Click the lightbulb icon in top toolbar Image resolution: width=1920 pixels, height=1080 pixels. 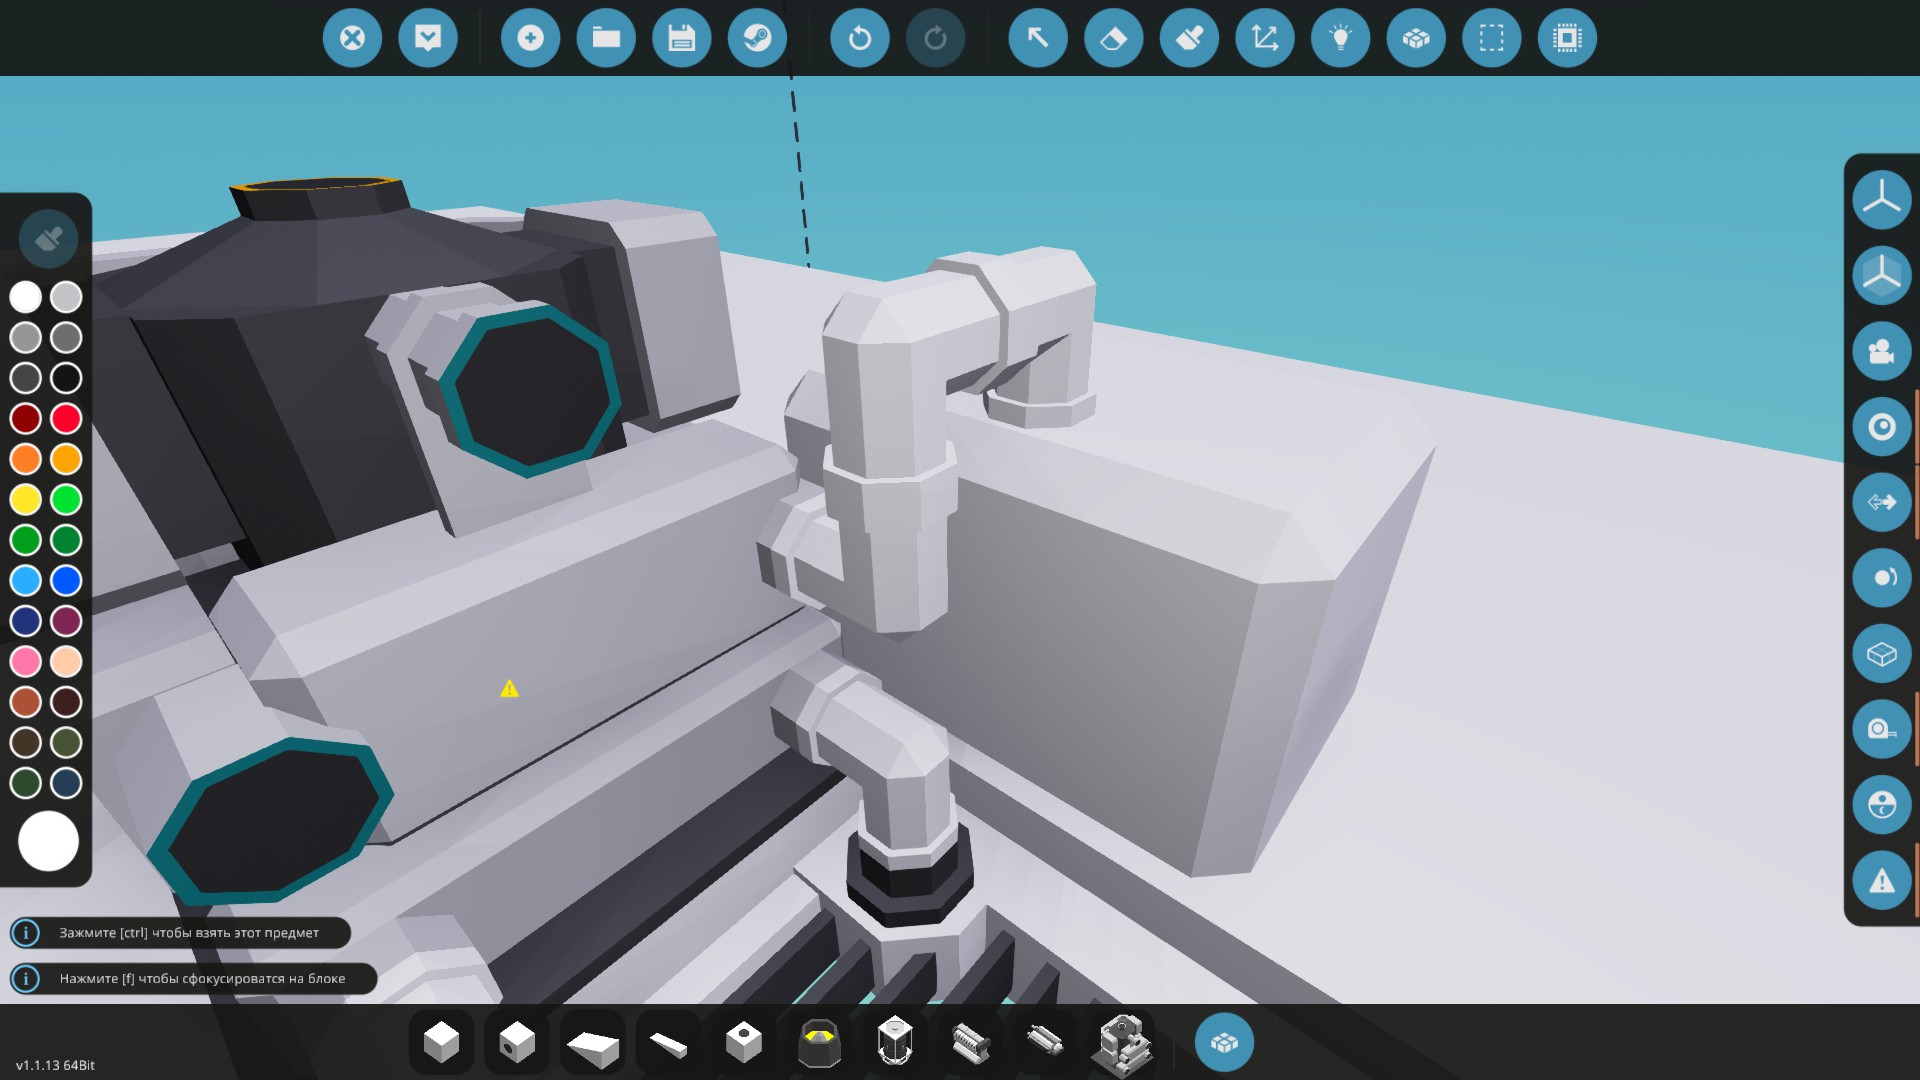point(1340,38)
